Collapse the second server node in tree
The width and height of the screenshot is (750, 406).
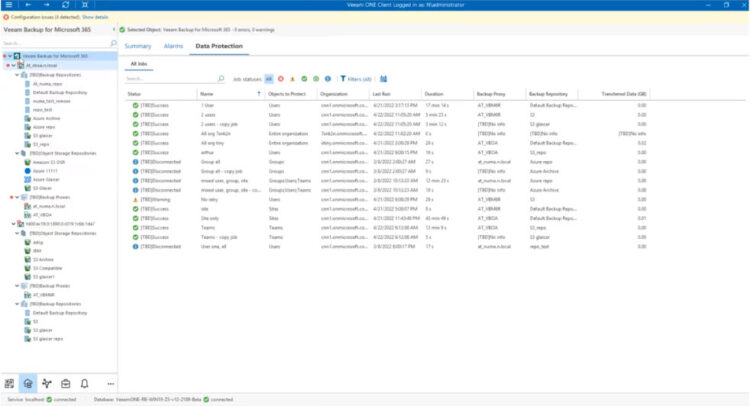point(13,223)
